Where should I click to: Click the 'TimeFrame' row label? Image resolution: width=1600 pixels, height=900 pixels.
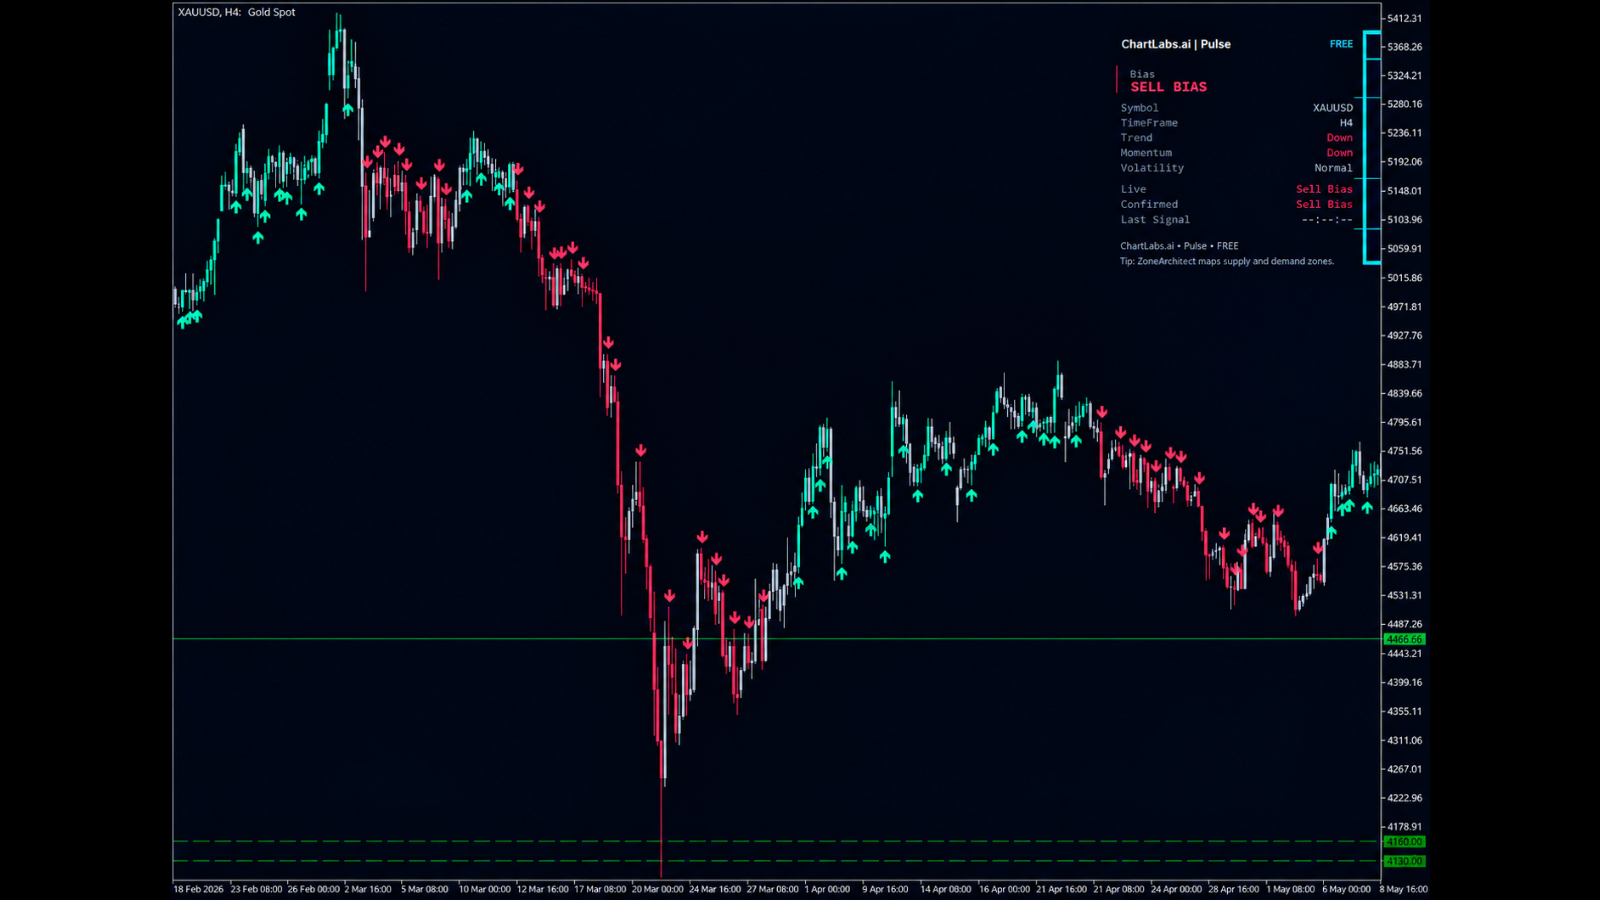pyautogui.click(x=1149, y=123)
